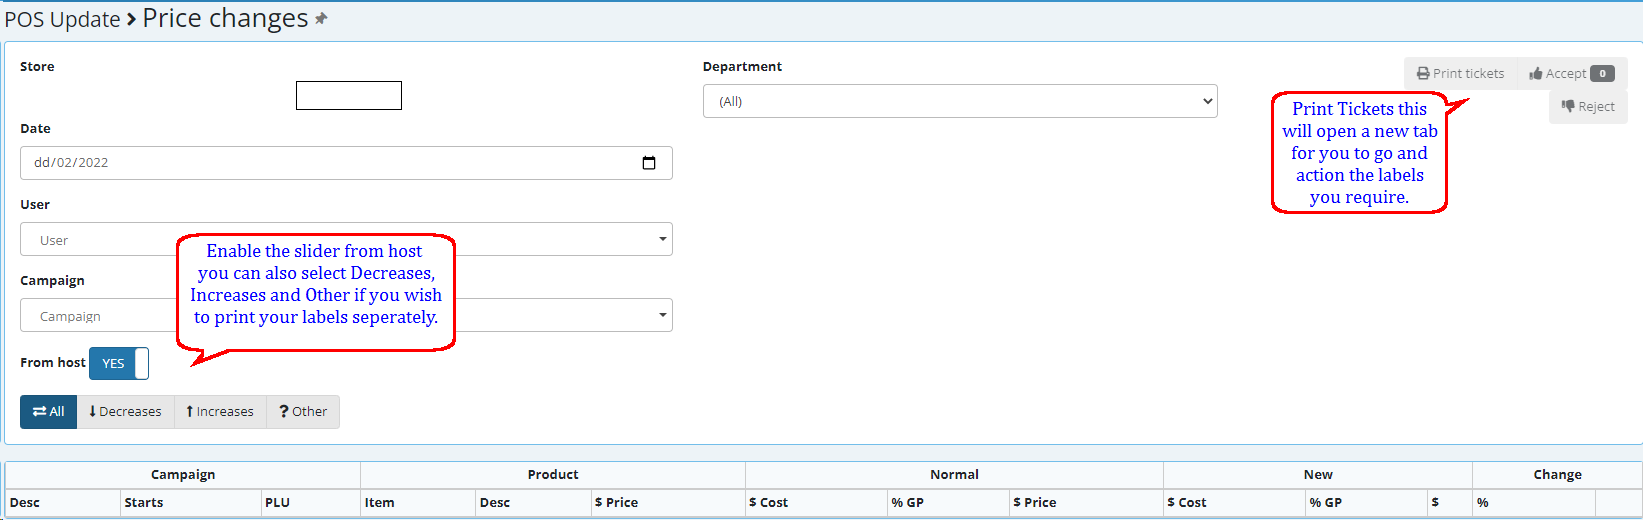This screenshot has width=1643, height=520.
Task: Click the Print tickets printer button
Action: coord(1460,73)
